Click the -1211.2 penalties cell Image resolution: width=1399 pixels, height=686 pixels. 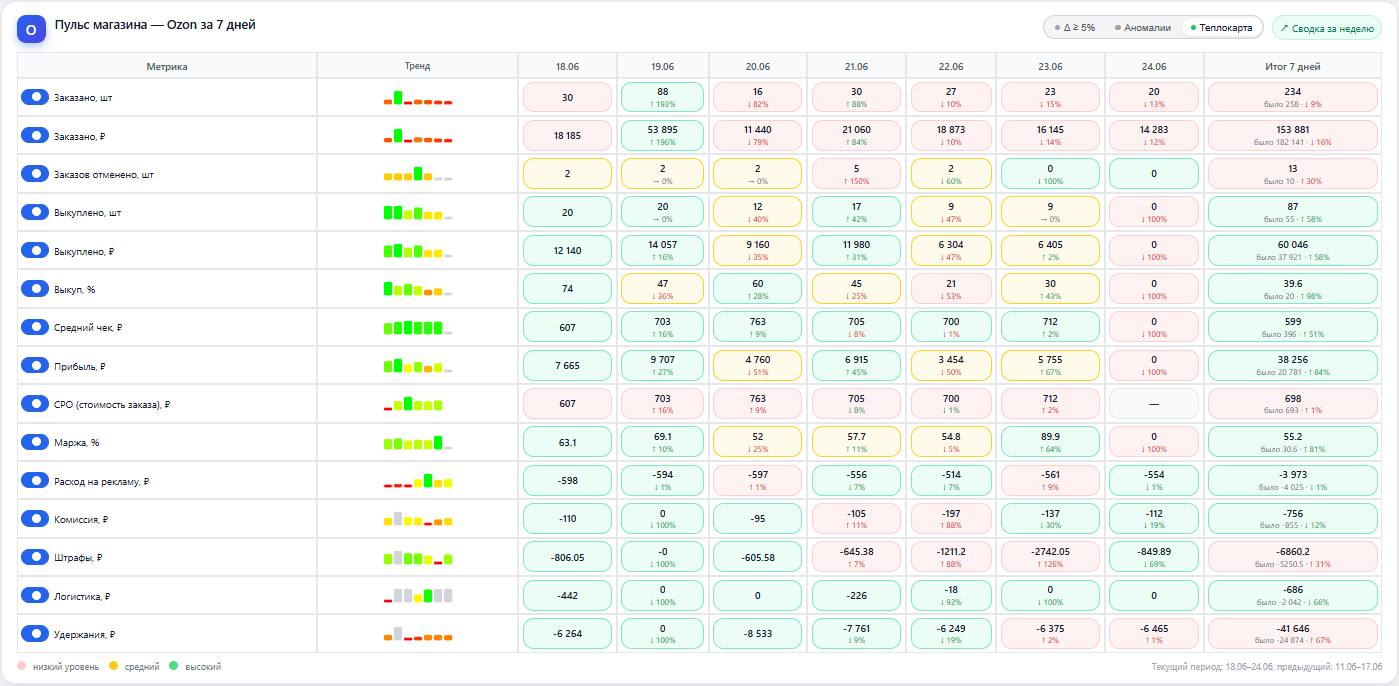pyautogui.click(x=951, y=557)
